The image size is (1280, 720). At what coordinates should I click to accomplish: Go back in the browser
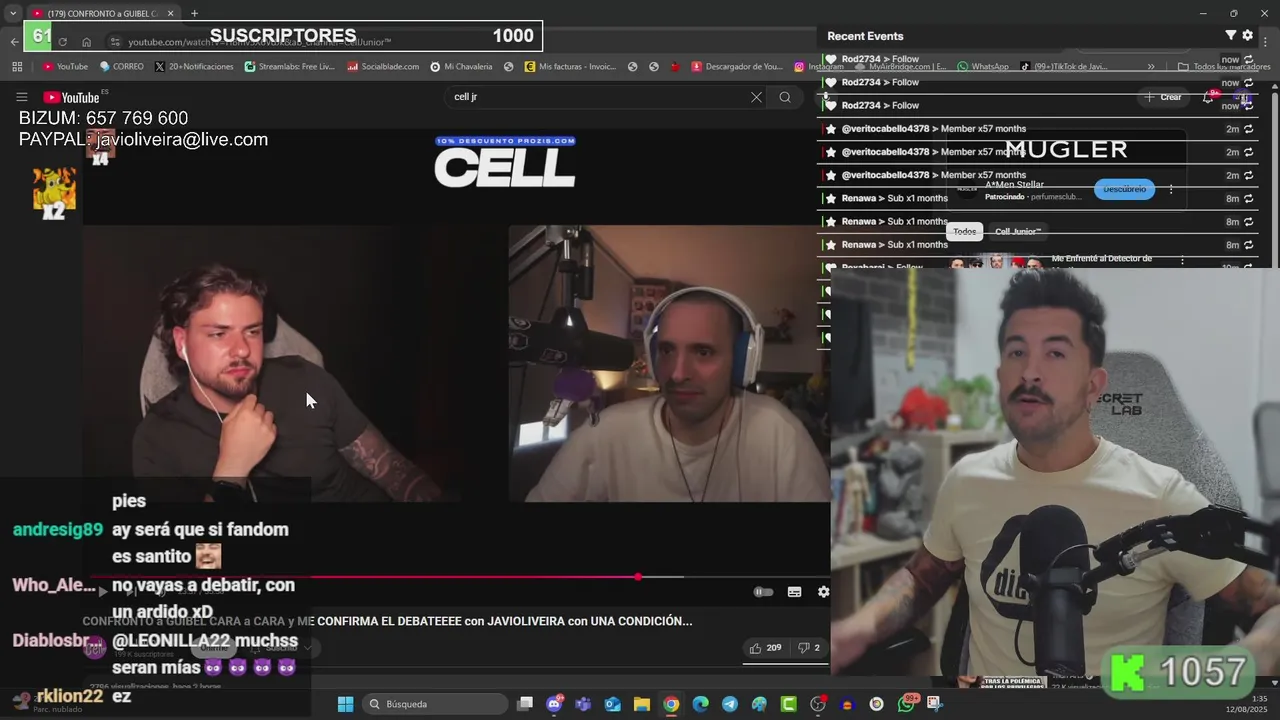coord(14,42)
